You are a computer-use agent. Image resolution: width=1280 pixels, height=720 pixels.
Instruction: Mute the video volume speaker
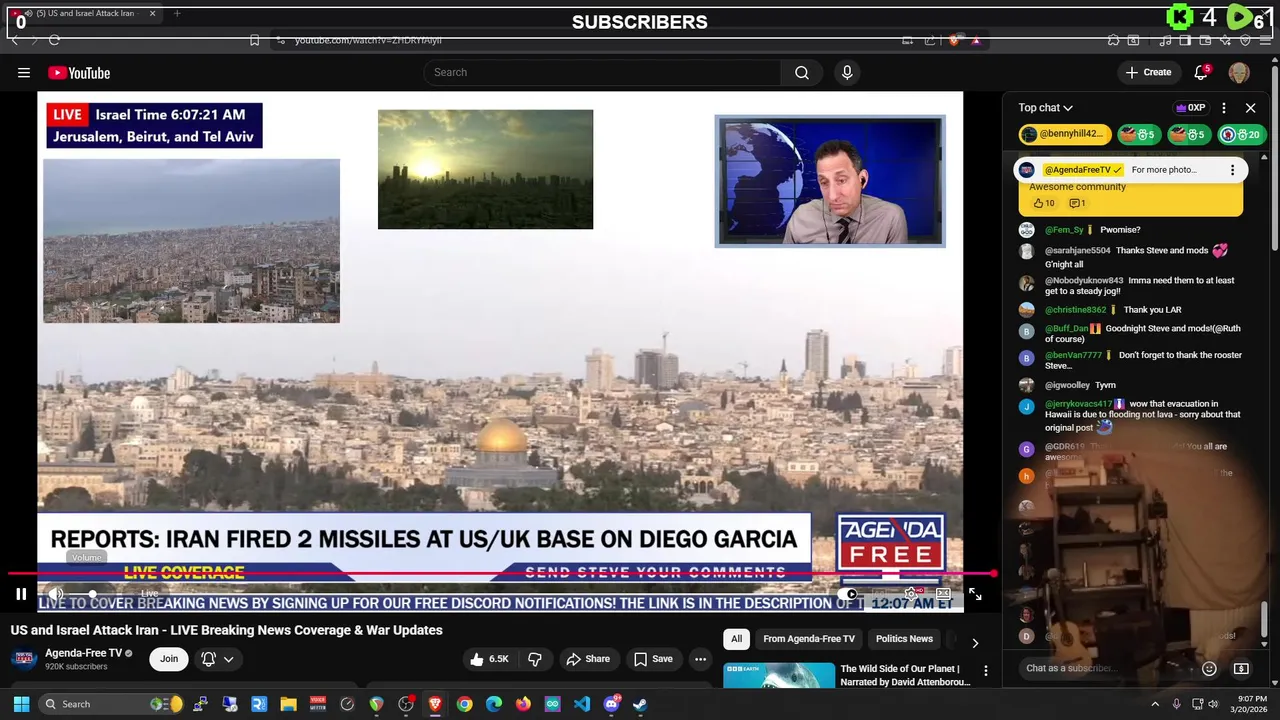click(x=57, y=594)
